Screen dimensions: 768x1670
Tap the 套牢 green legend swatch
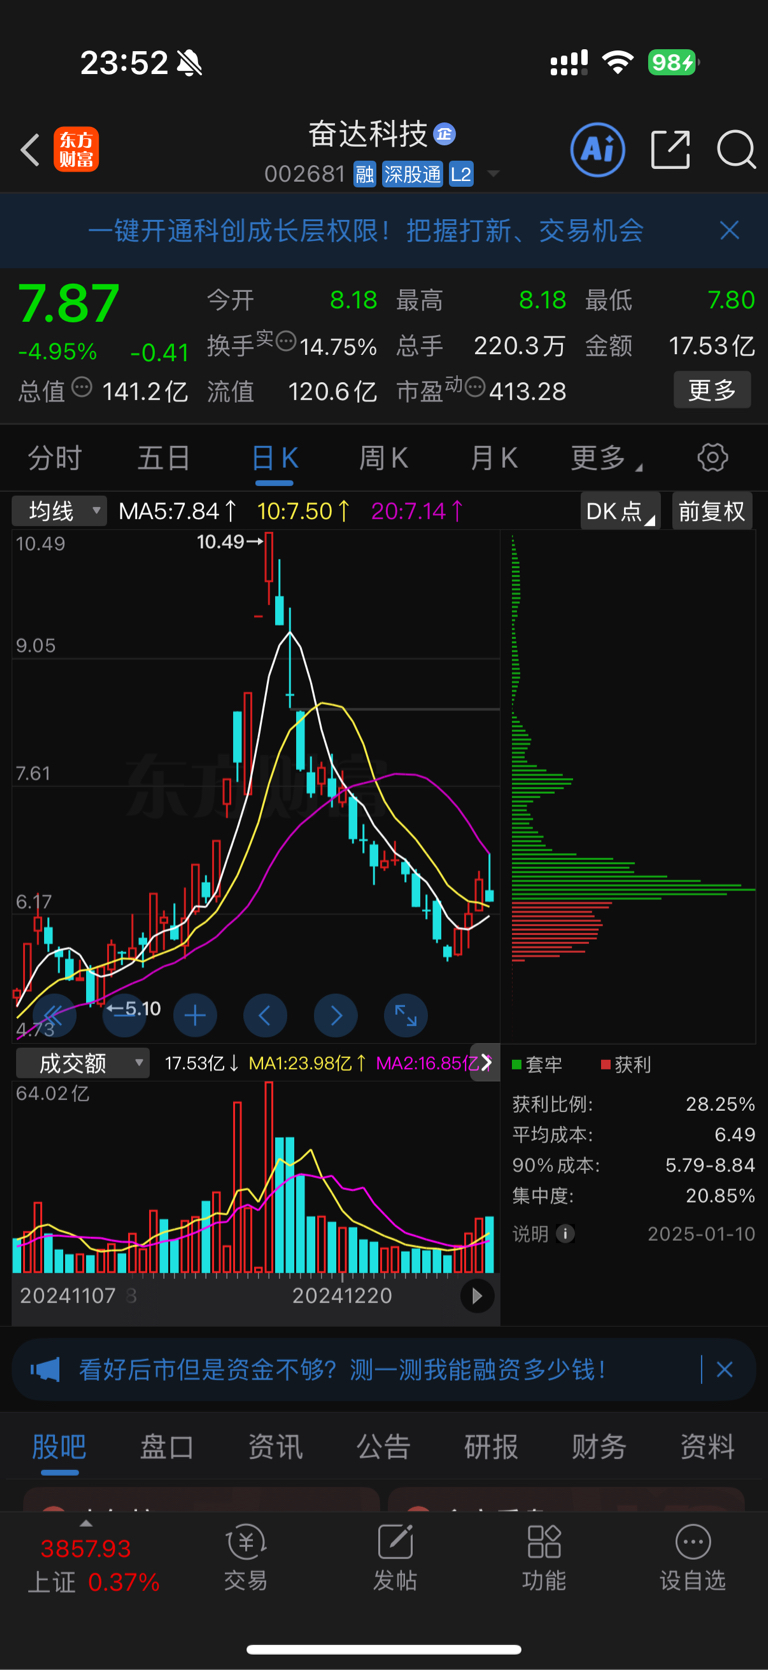click(517, 1065)
